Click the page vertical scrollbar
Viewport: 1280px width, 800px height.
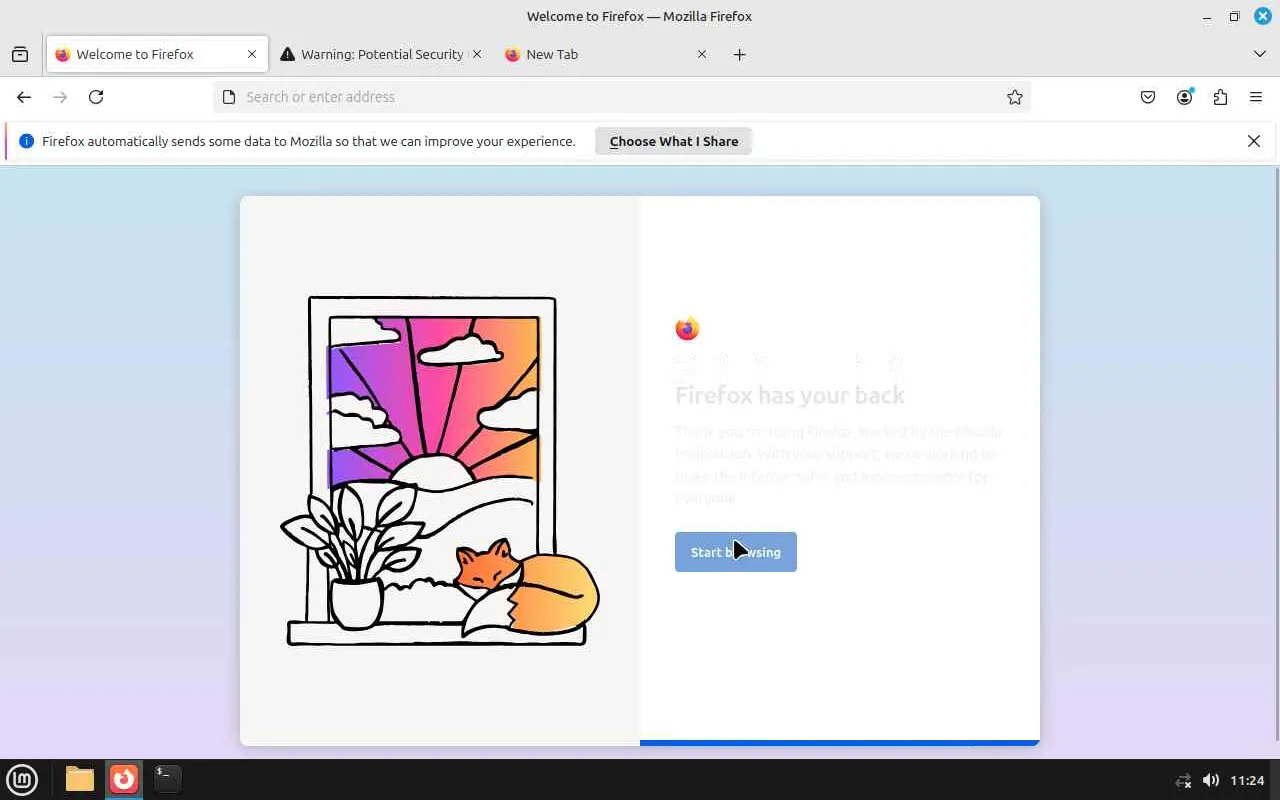pyautogui.click(x=1276, y=455)
